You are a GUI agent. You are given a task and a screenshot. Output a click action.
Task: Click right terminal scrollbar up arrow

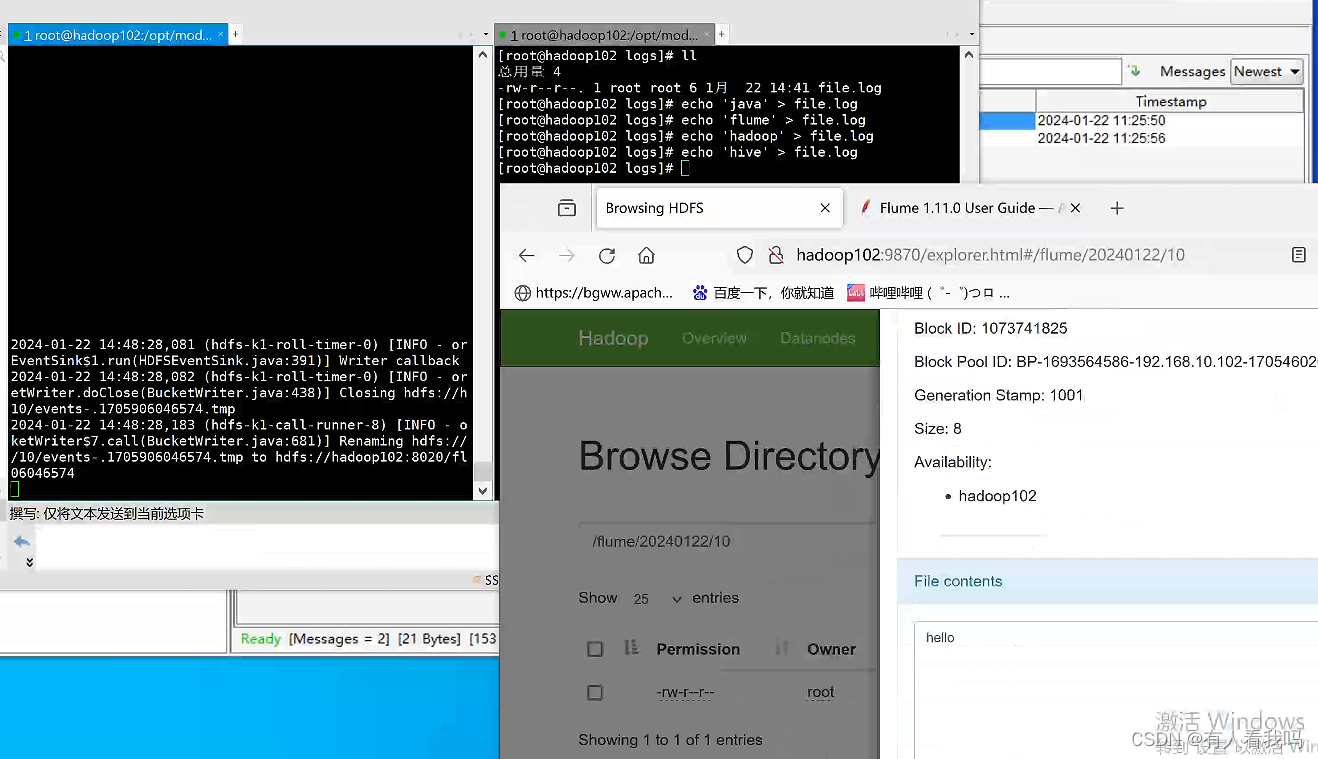pos(968,54)
